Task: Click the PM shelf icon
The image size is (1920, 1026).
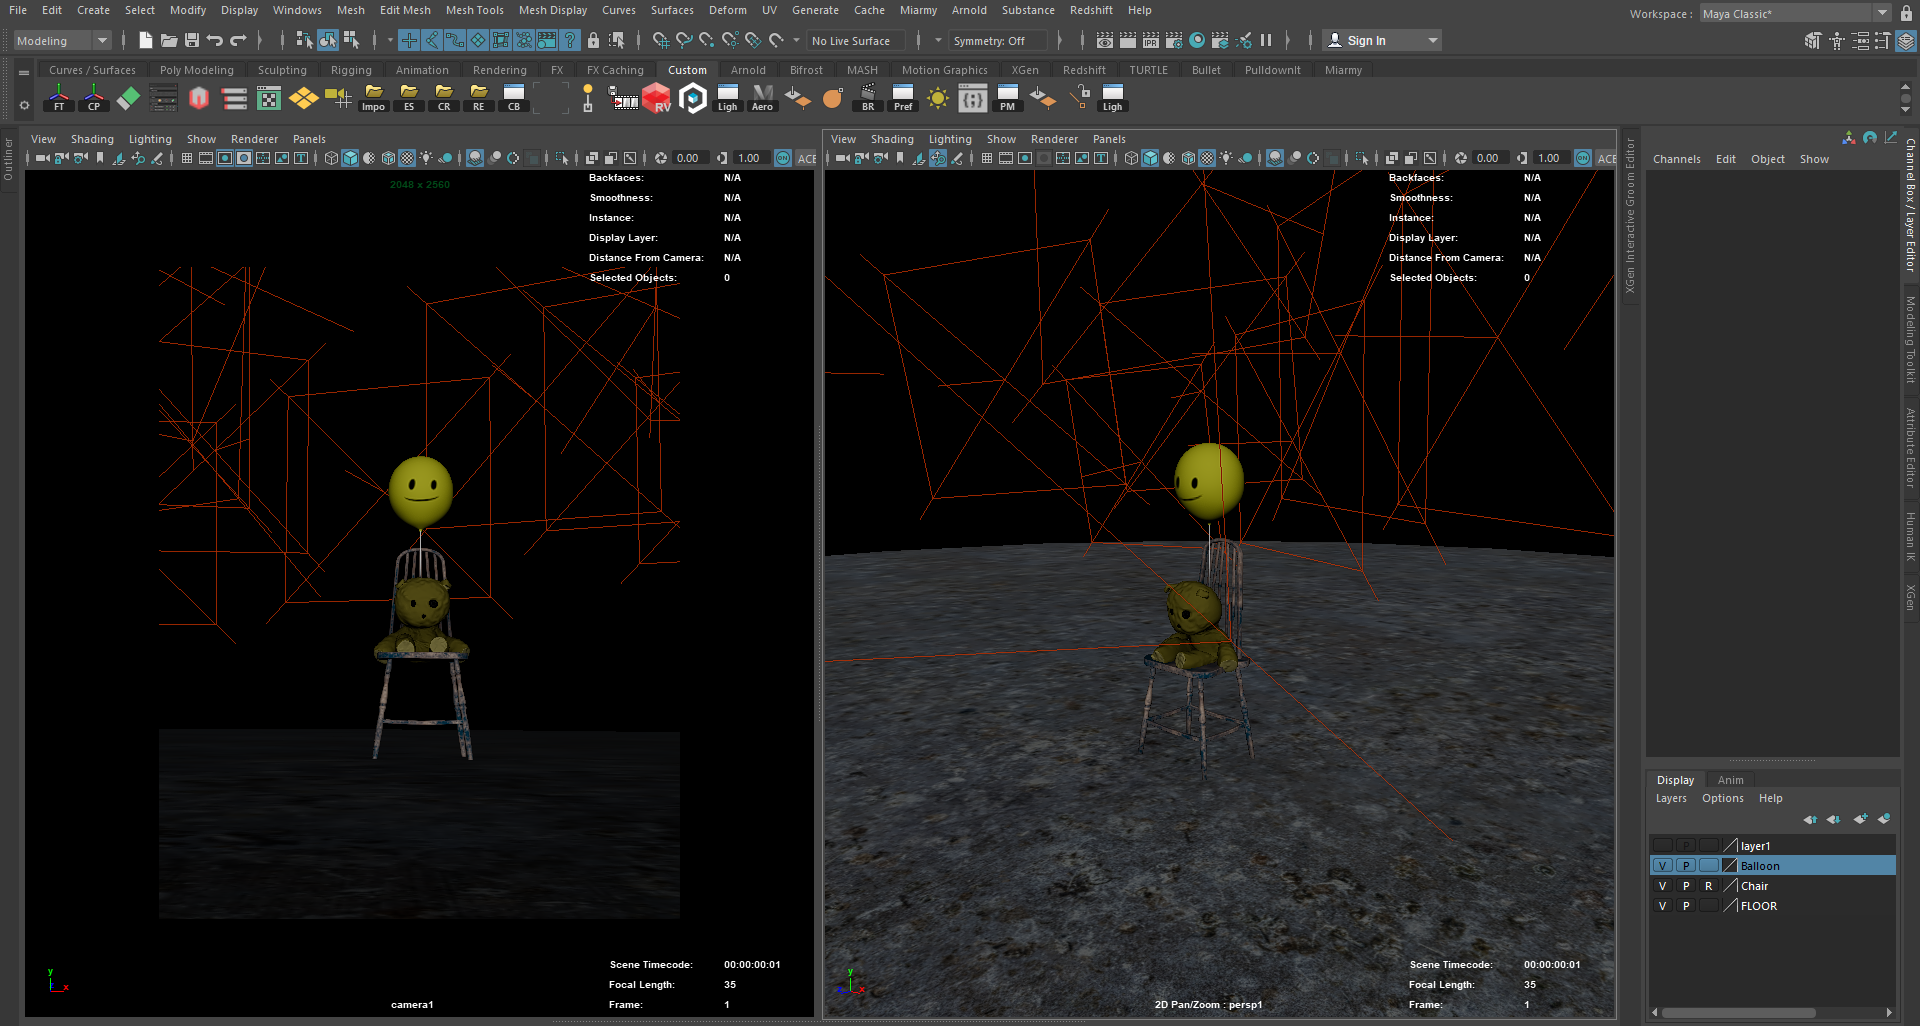Action: tap(1007, 98)
